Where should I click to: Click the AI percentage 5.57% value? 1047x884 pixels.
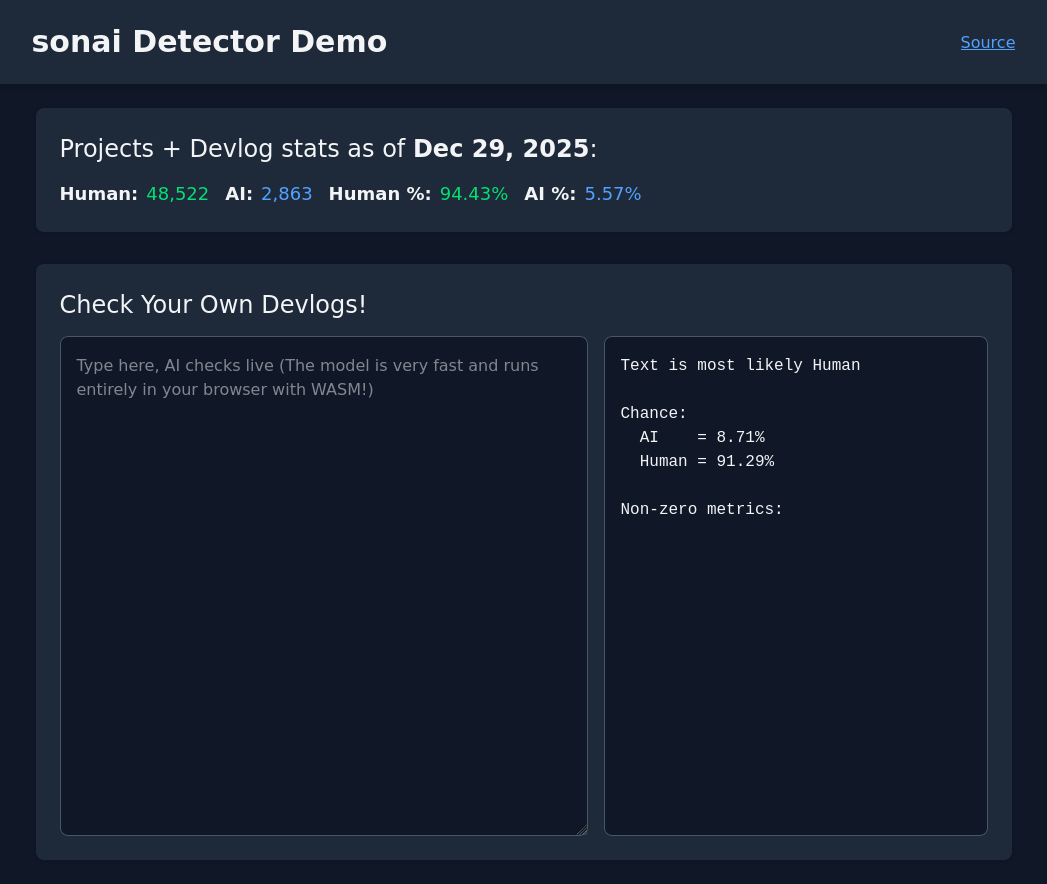click(x=612, y=194)
